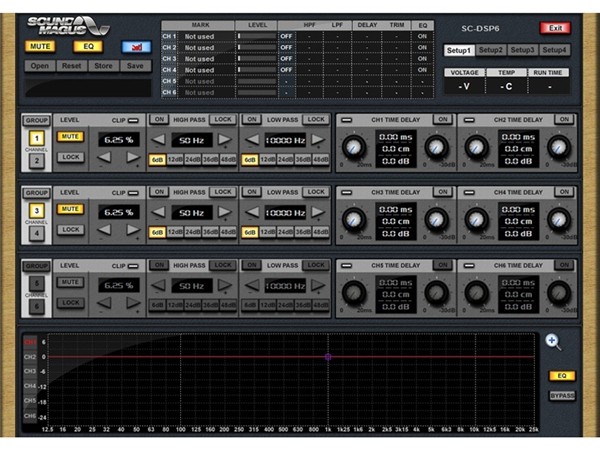
Task: Increase channel 1 level with right arrow
Action: tap(133, 157)
